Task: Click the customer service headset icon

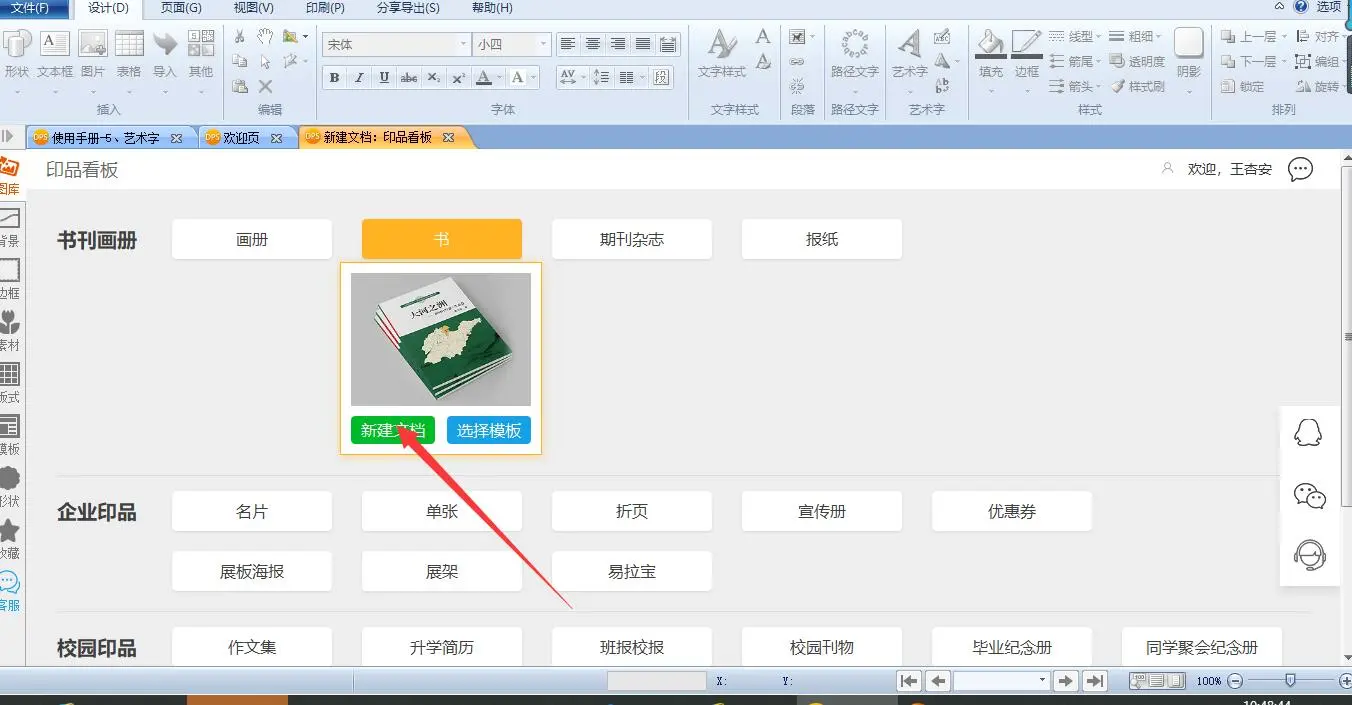Action: [x=1309, y=554]
